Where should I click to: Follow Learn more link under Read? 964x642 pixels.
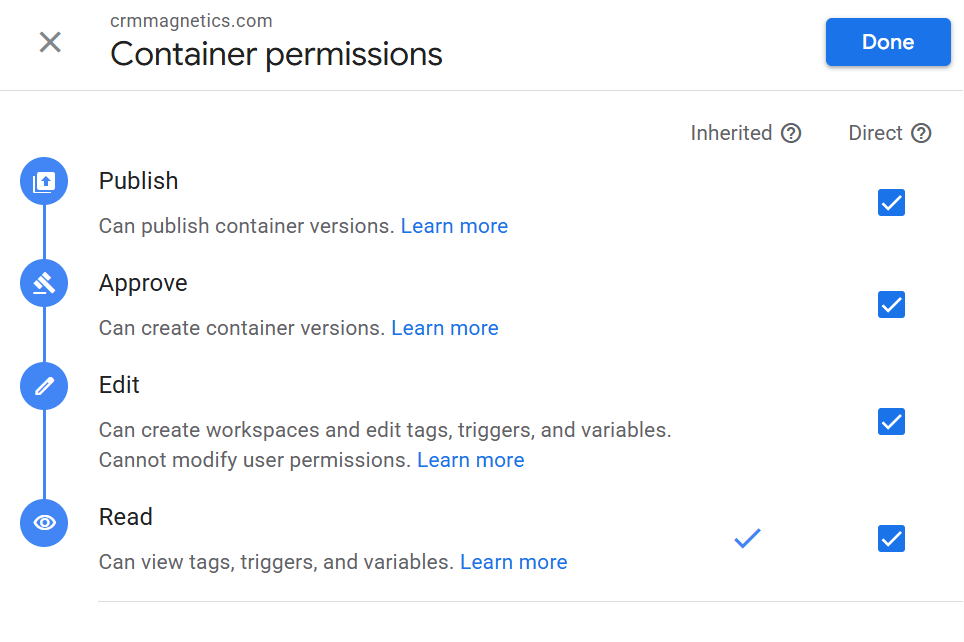(514, 562)
